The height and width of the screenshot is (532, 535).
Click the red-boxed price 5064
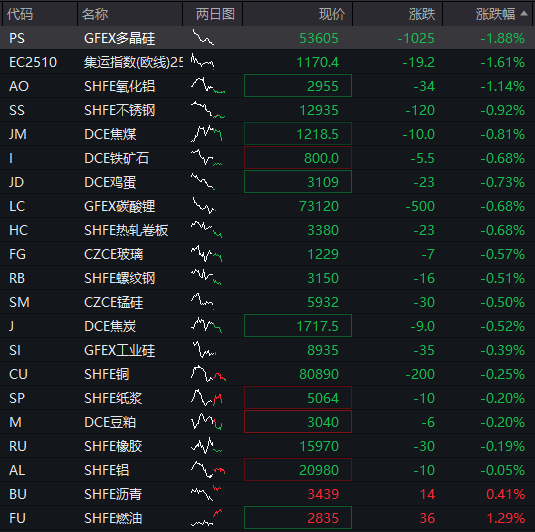298,398
